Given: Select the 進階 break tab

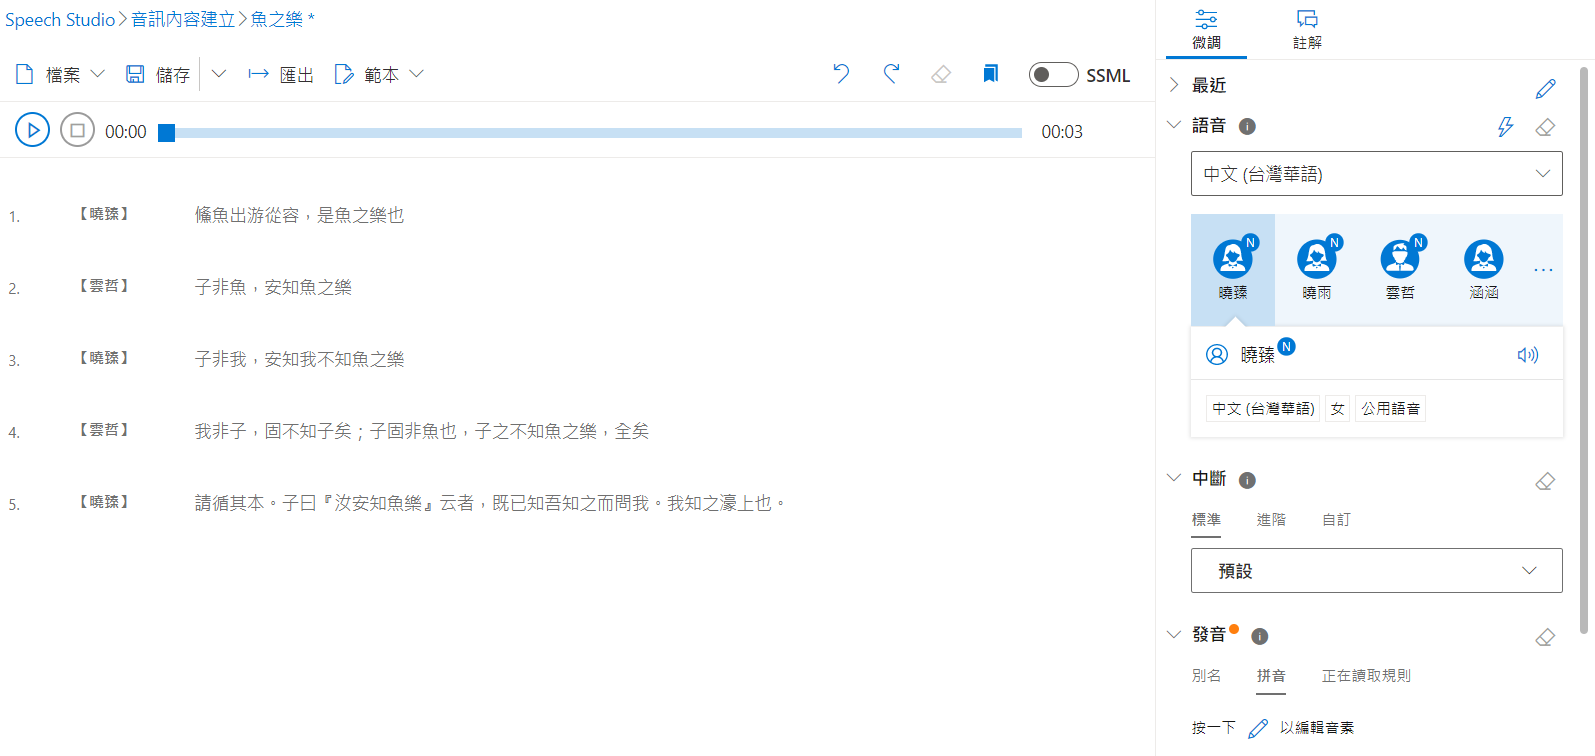Looking at the screenshot, I should point(1271,520).
